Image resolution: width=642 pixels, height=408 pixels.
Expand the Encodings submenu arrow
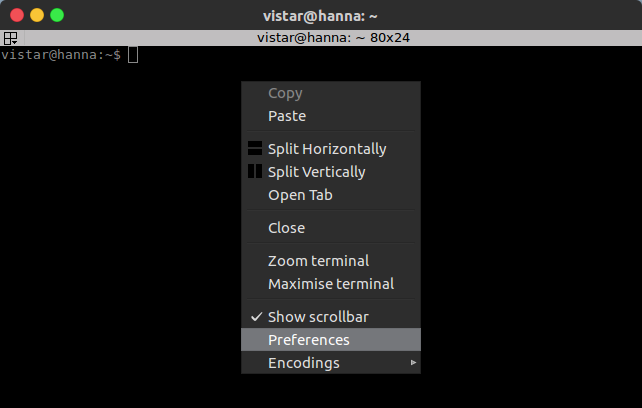413,363
